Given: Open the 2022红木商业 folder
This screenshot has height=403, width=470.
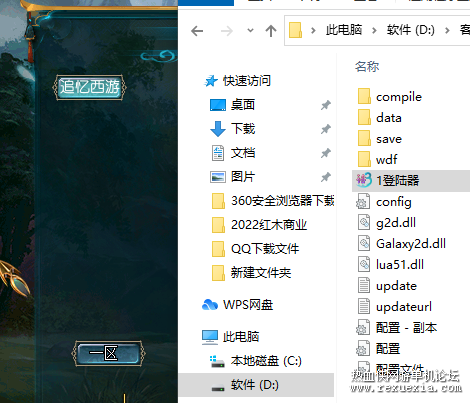Looking at the screenshot, I should click(x=269, y=225).
